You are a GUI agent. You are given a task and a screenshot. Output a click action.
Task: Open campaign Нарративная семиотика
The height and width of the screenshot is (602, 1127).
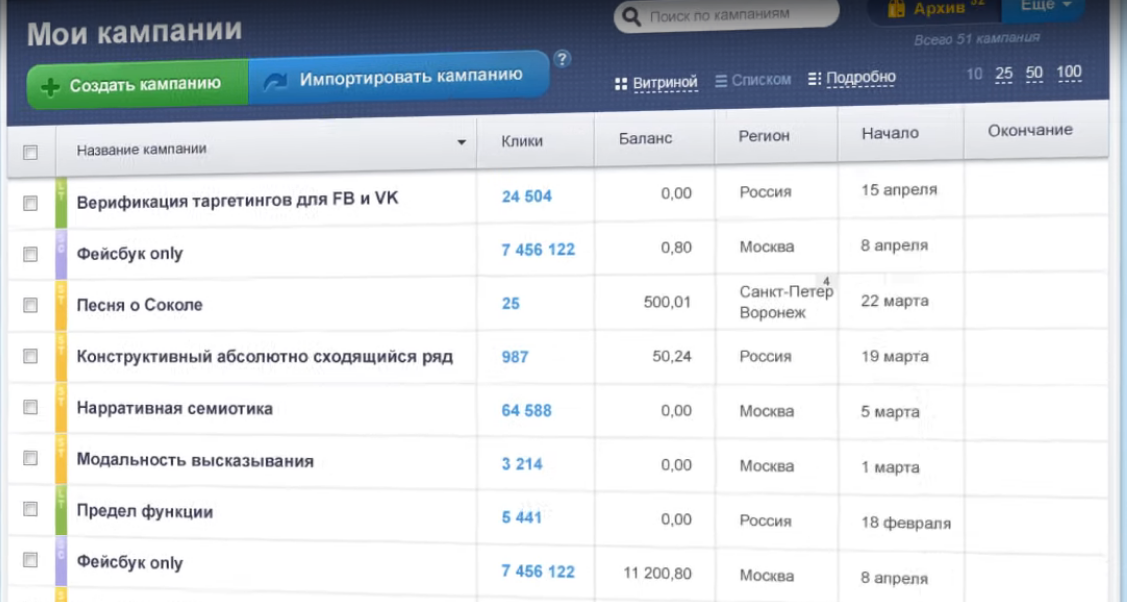(x=175, y=408)
